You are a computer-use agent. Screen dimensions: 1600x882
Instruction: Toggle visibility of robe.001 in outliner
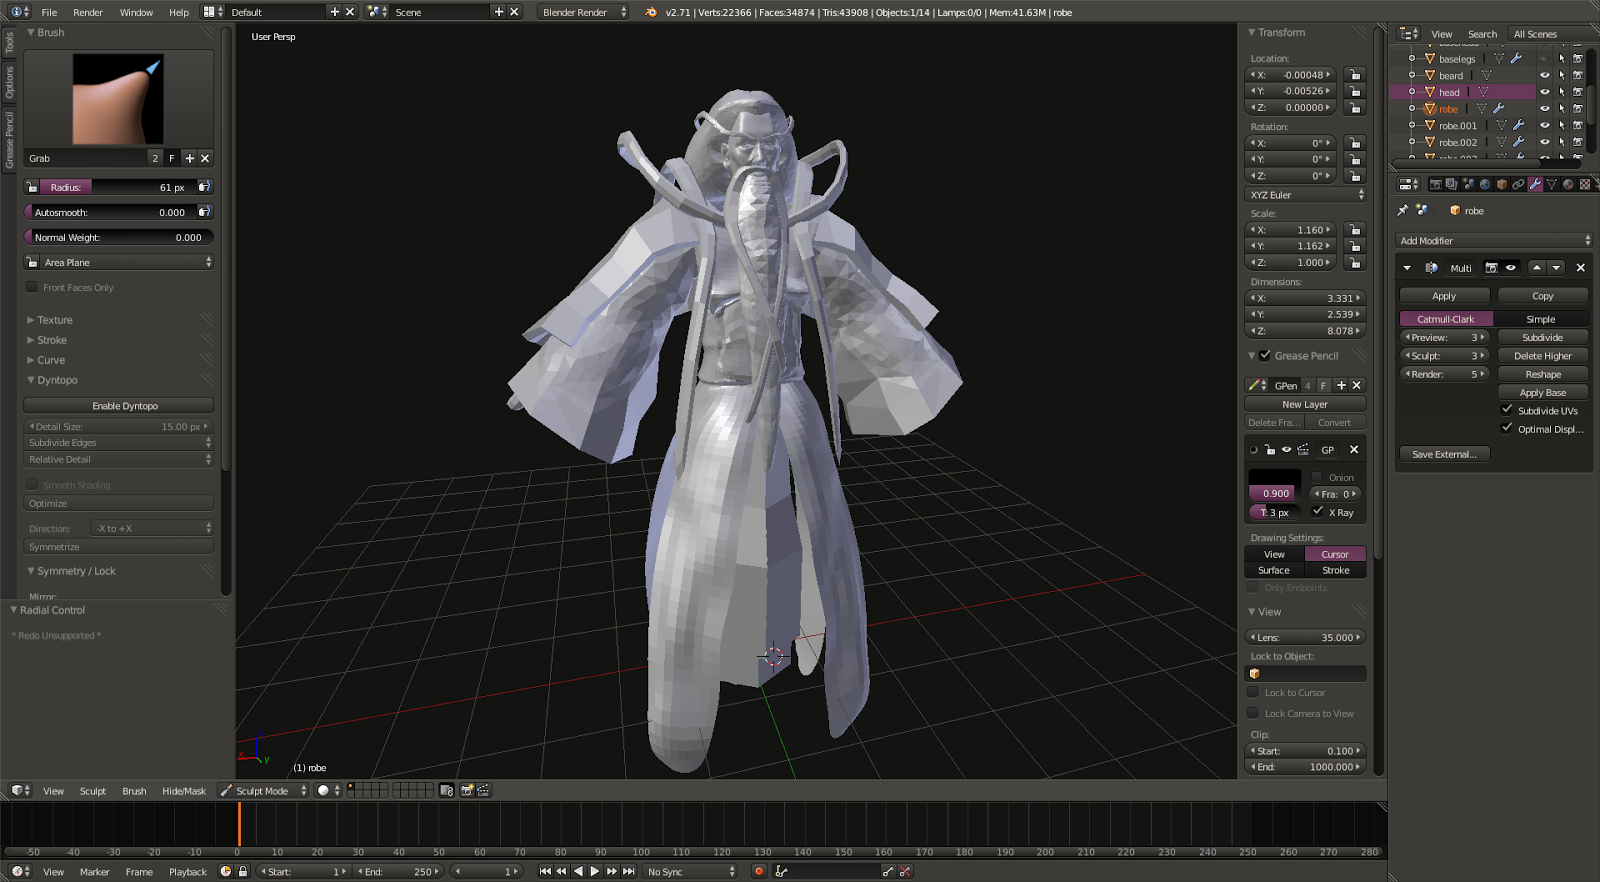click(x=1544, y=126)
